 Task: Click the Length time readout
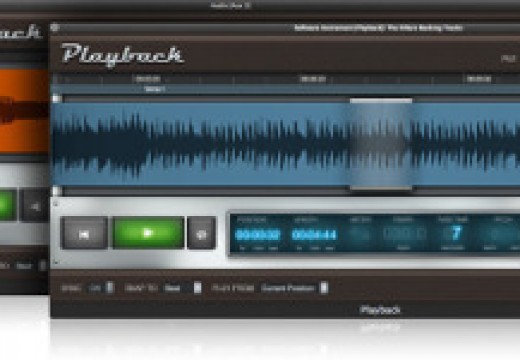coord(314,235)
